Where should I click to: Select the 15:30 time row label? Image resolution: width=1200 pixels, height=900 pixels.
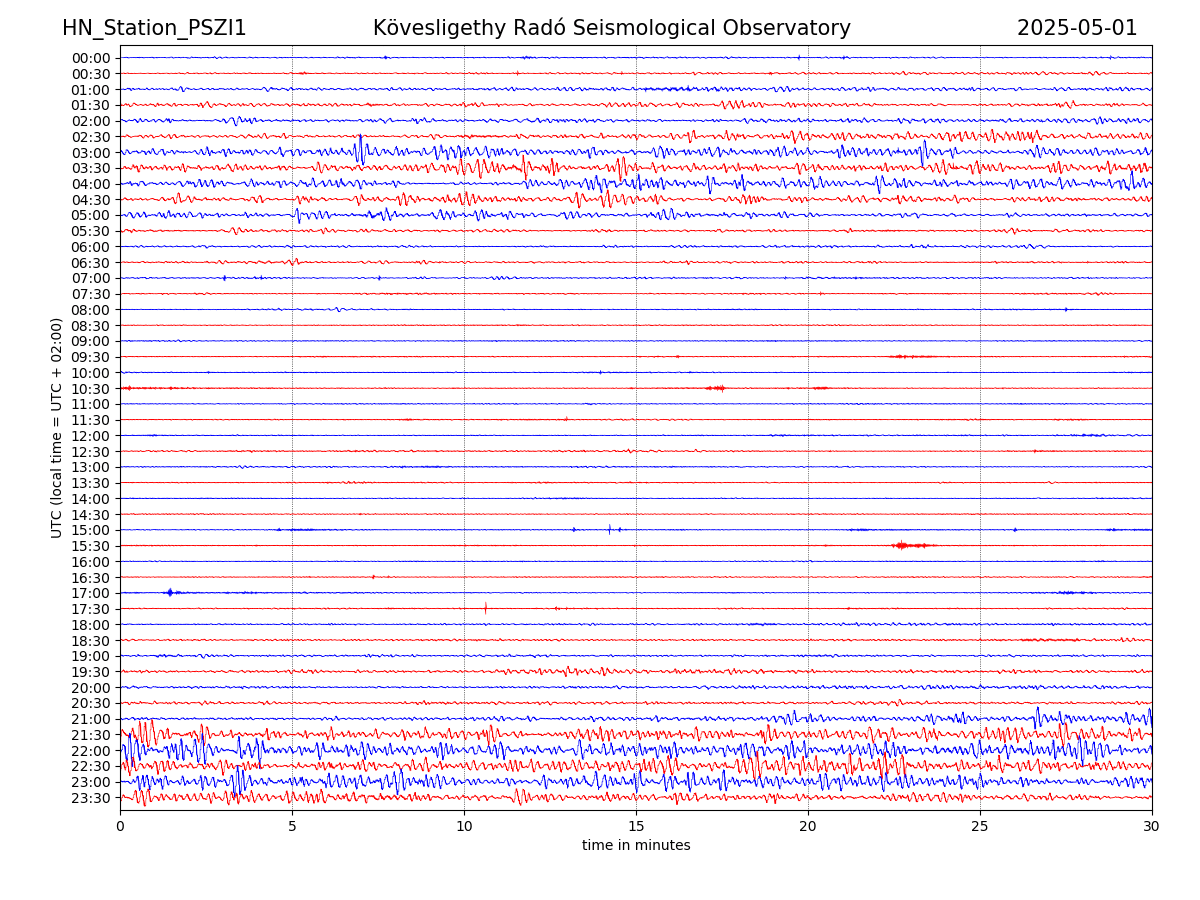pos(91,546)
